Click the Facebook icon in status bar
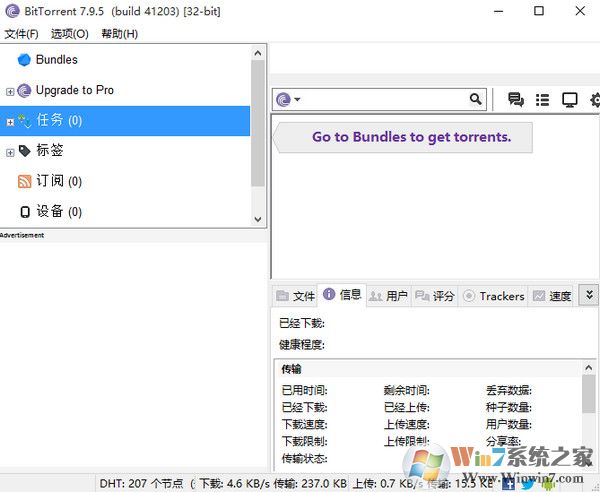Screen dimensions: 600x492 pyautogui.click(x=508, y=484)
